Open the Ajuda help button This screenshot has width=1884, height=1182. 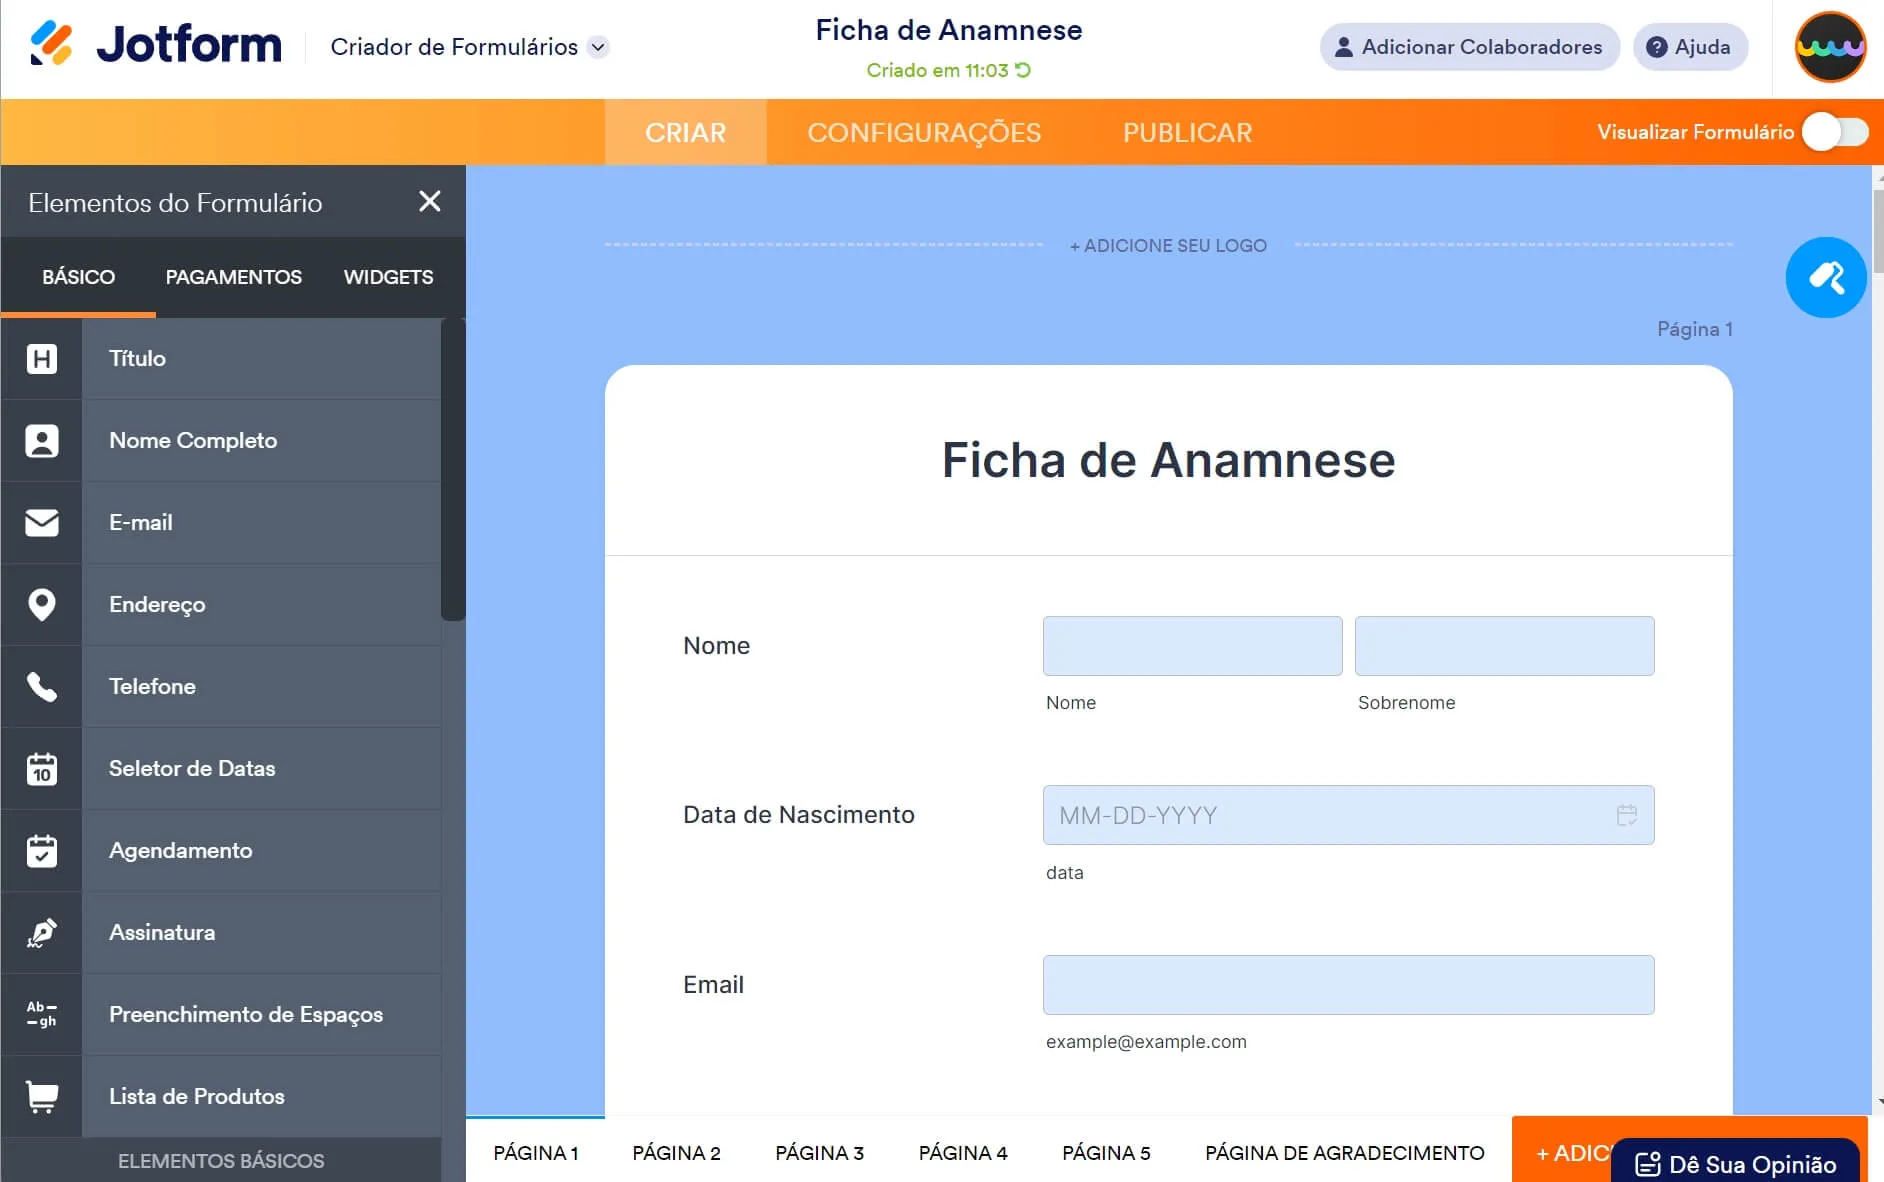pos(1689,46)
